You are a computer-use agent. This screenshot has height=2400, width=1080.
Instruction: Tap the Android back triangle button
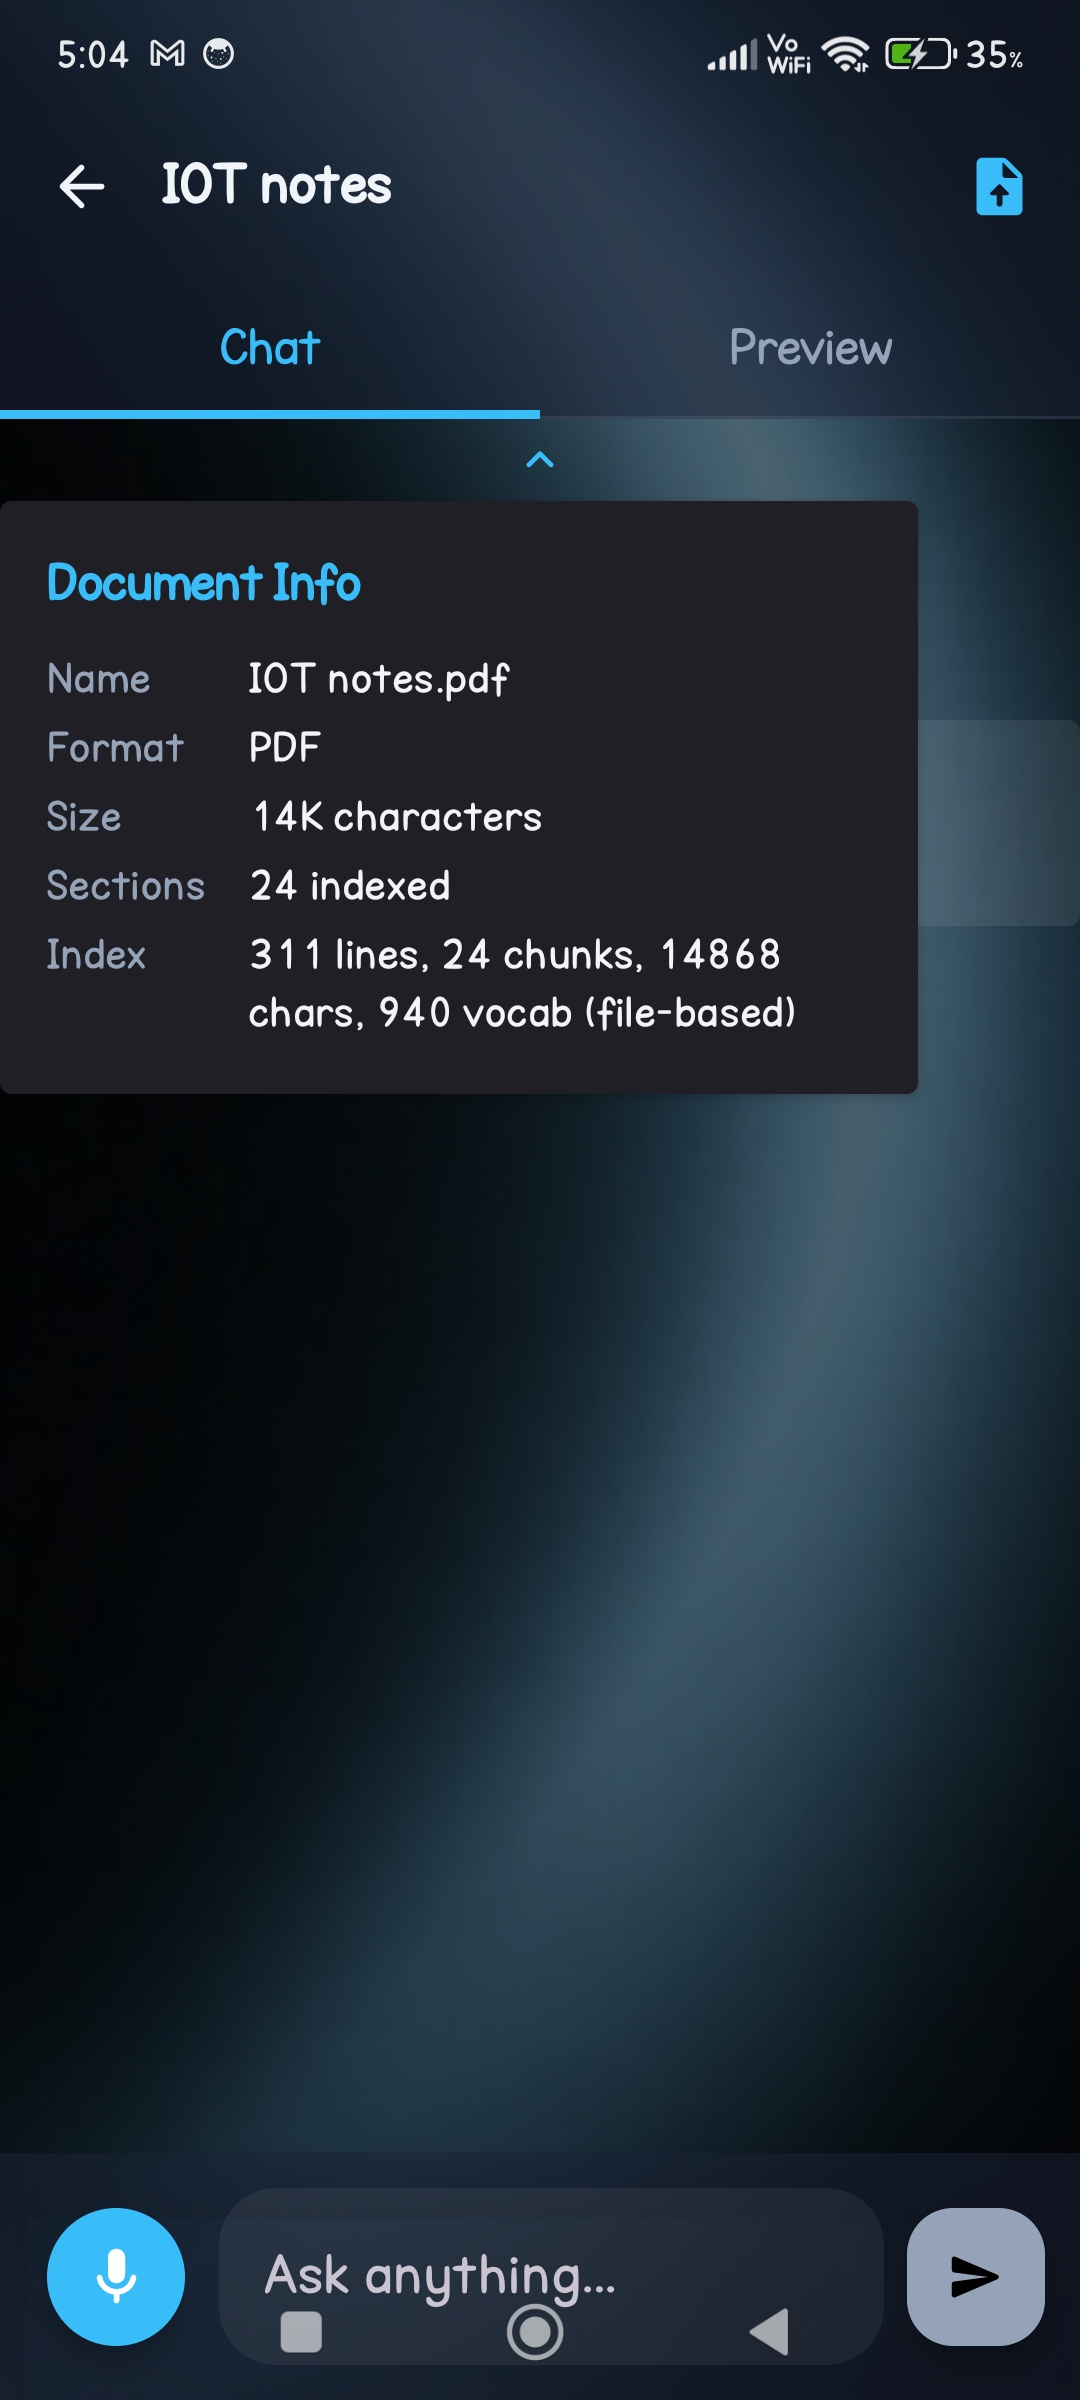(769, 2332)
